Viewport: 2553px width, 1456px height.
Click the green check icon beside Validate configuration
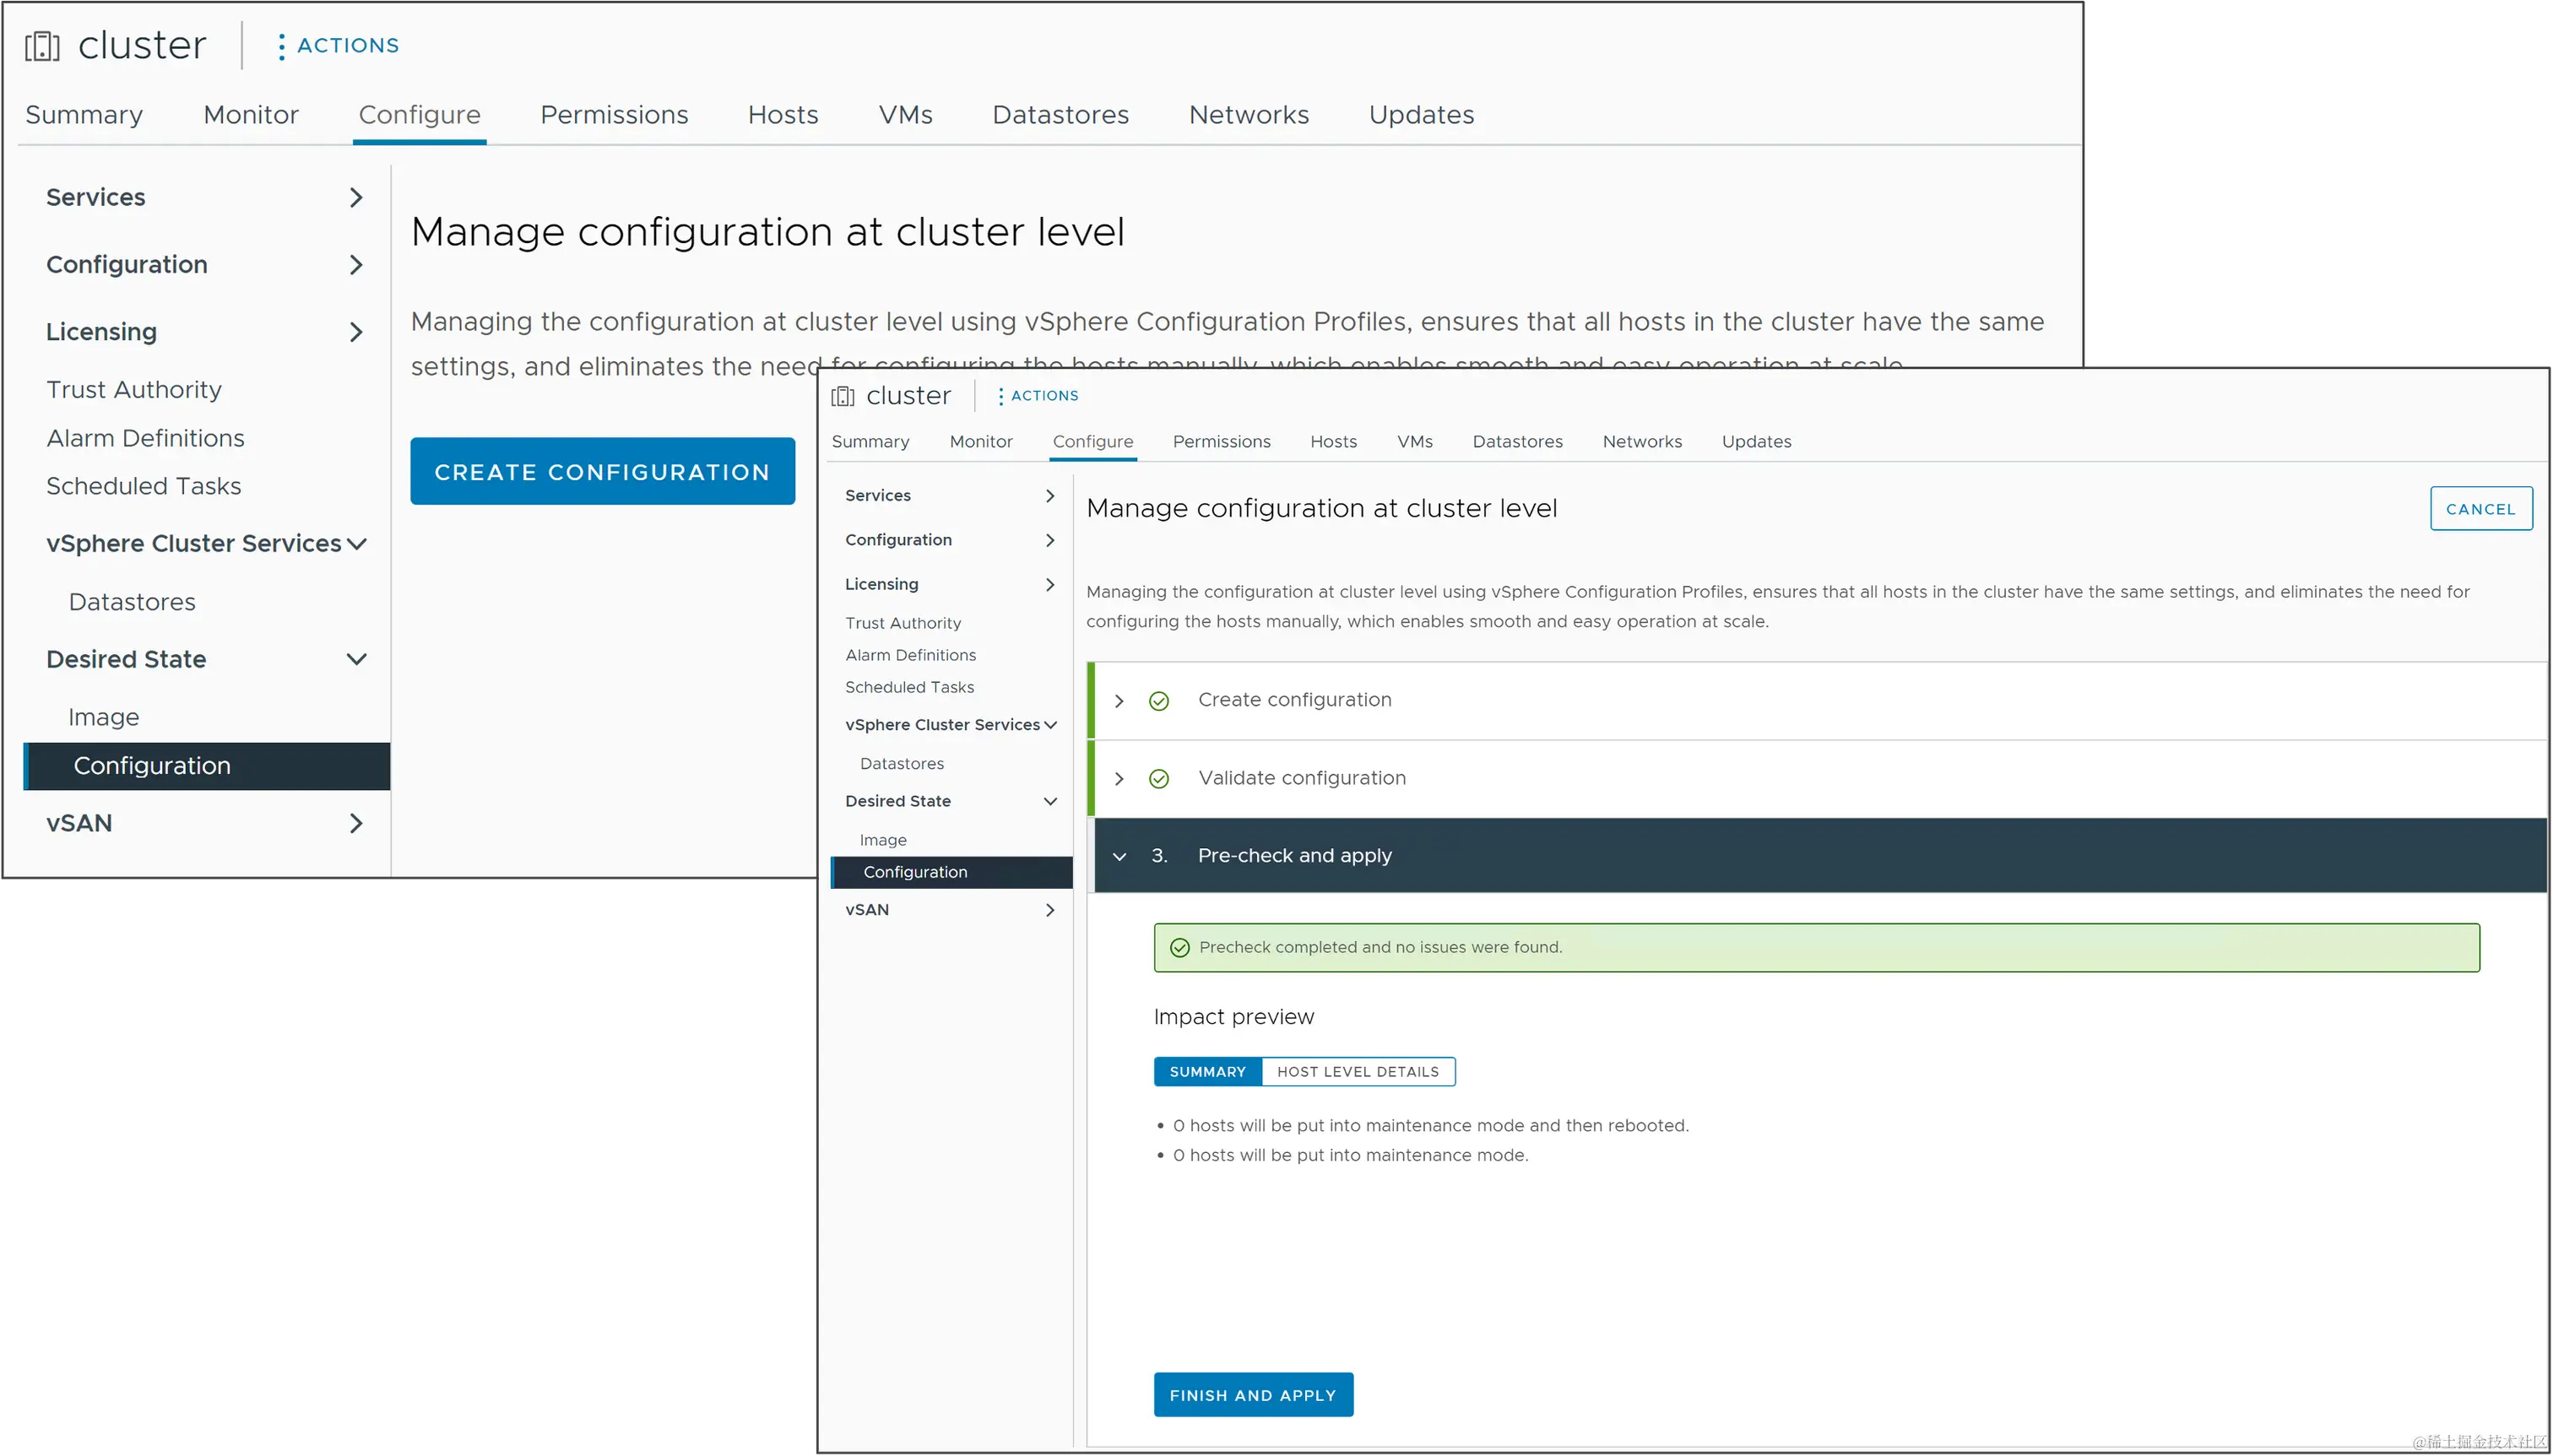[x=1158, y=778]
